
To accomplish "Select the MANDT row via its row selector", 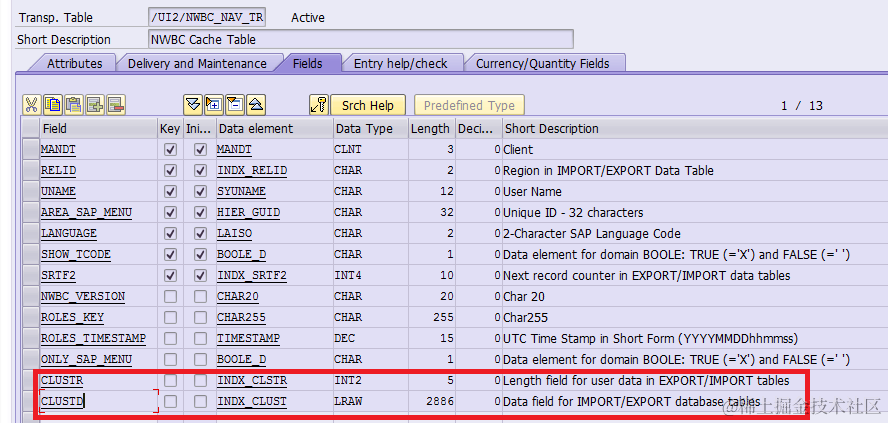I will tap(30, 149).
